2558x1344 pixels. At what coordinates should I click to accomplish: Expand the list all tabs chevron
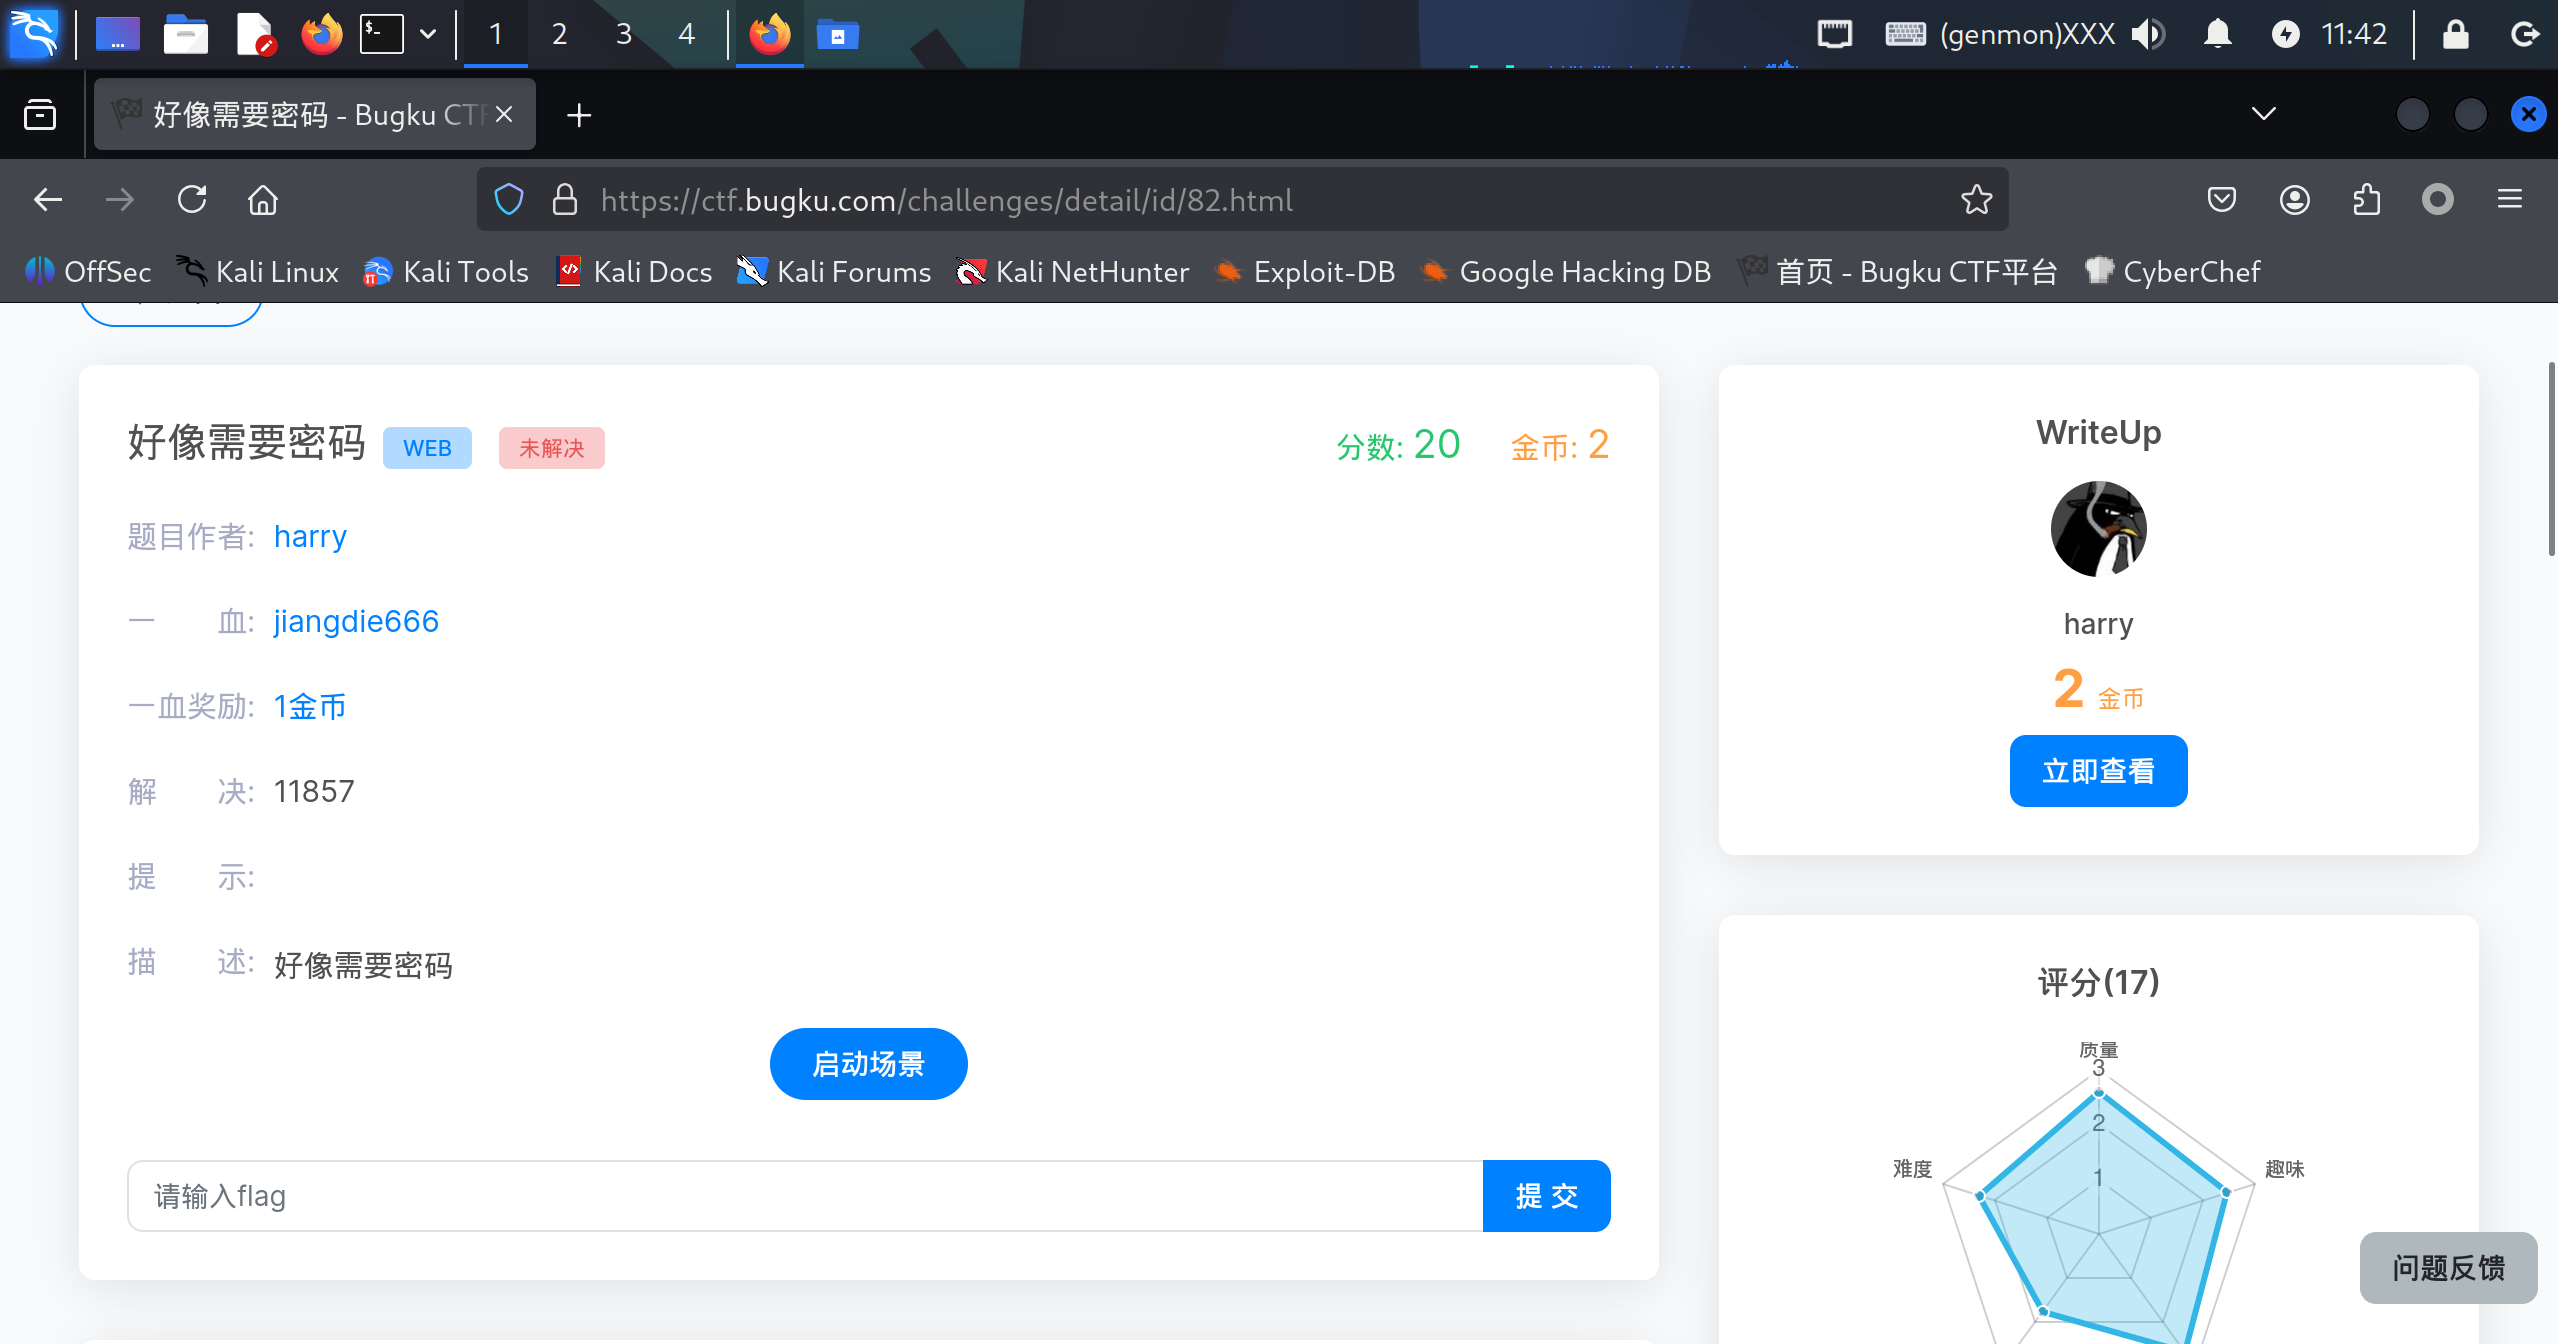click(2264, 114)
